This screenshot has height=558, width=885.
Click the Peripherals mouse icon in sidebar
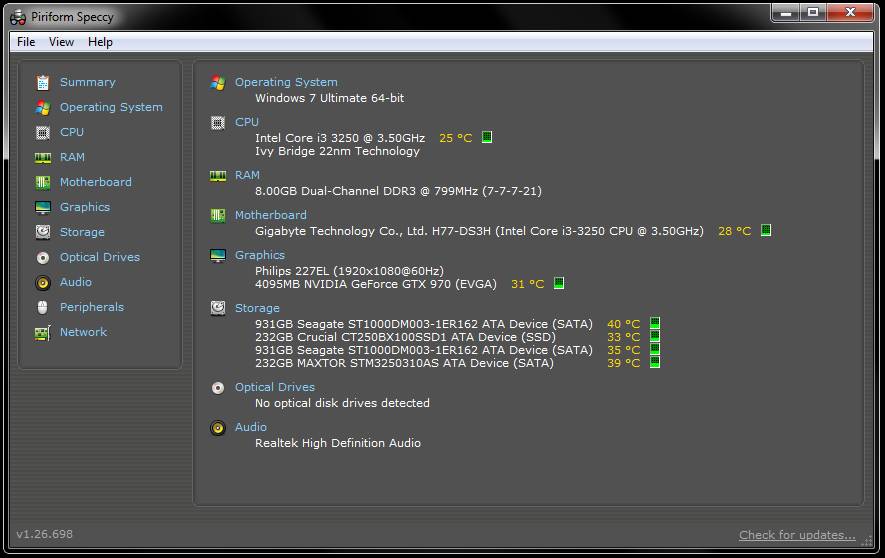(42, 307)
